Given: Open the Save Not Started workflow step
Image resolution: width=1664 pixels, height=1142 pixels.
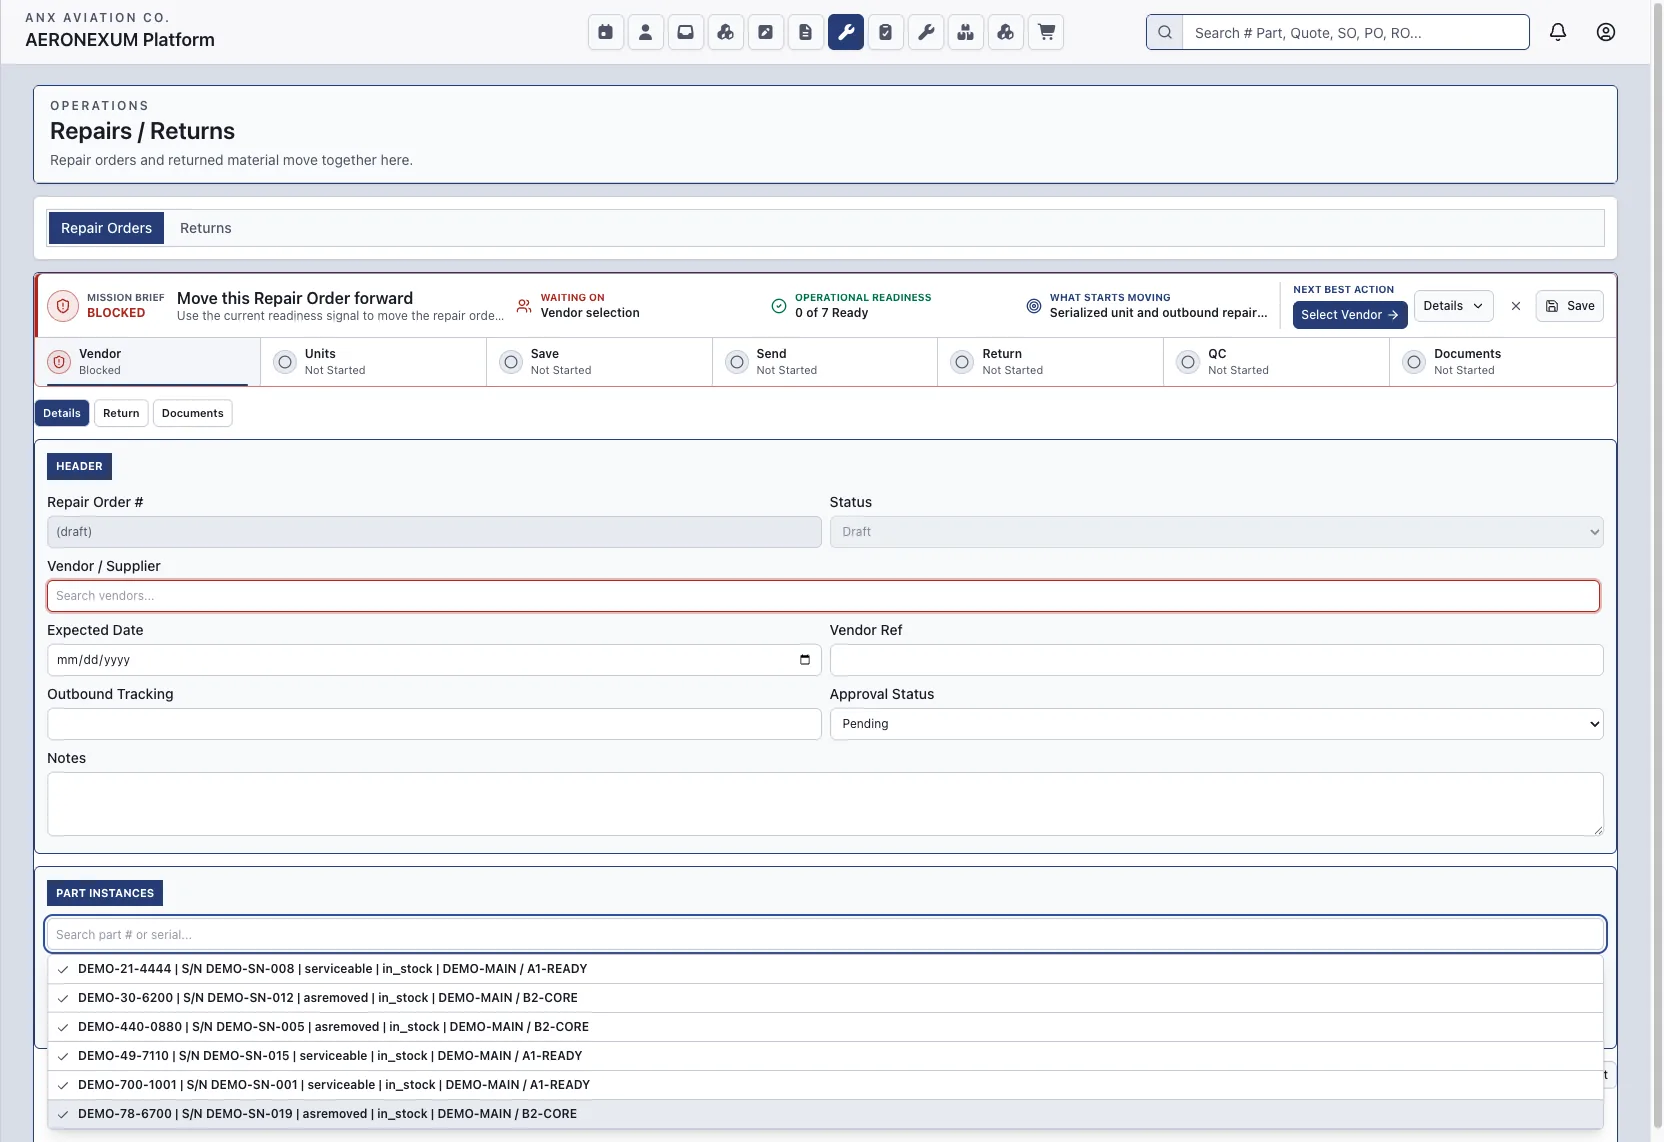Looking at the screenshot, I should (600, 362).
